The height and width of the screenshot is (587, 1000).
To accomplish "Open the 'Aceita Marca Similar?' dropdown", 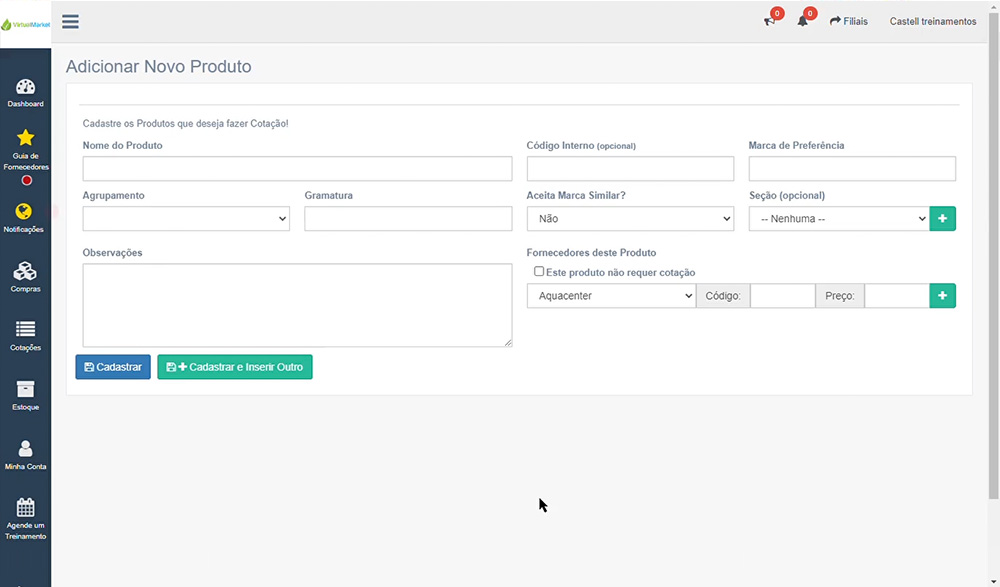I will (x=630, y=219).
